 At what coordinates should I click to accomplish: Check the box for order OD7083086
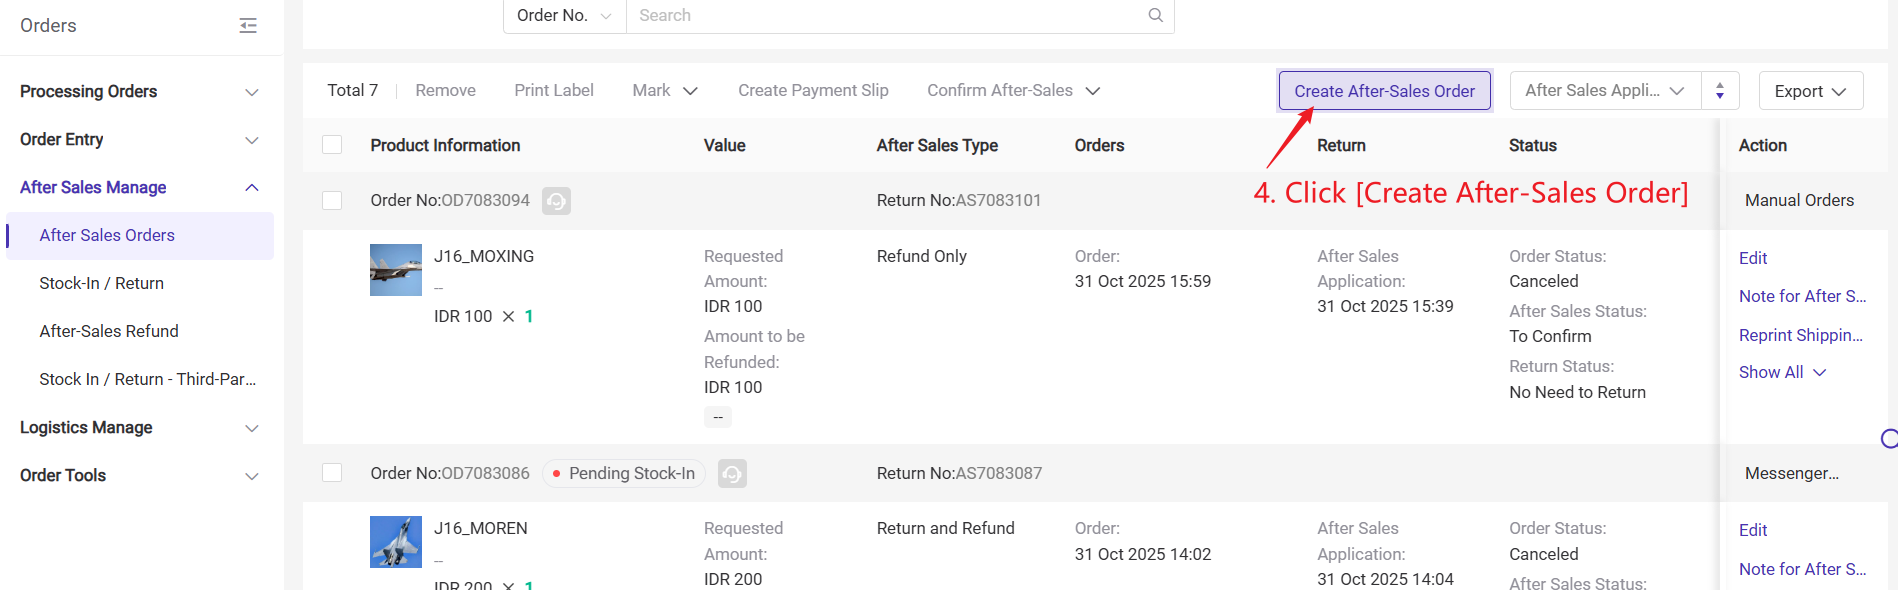tap(332, 472)
